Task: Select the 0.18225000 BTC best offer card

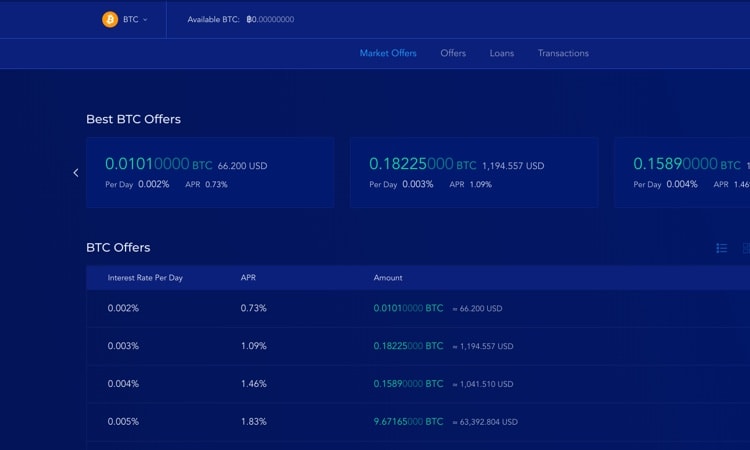Action: (x=474, y=173)
